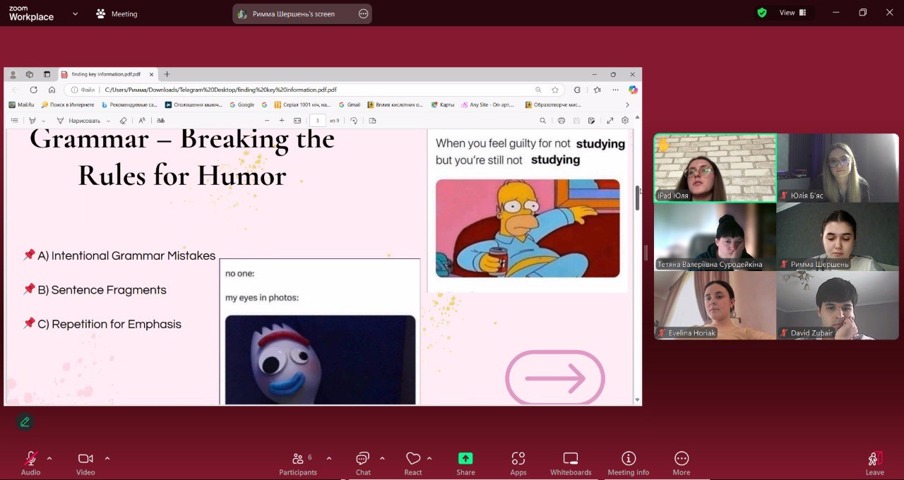Open the React heart menu

point(413,463)
